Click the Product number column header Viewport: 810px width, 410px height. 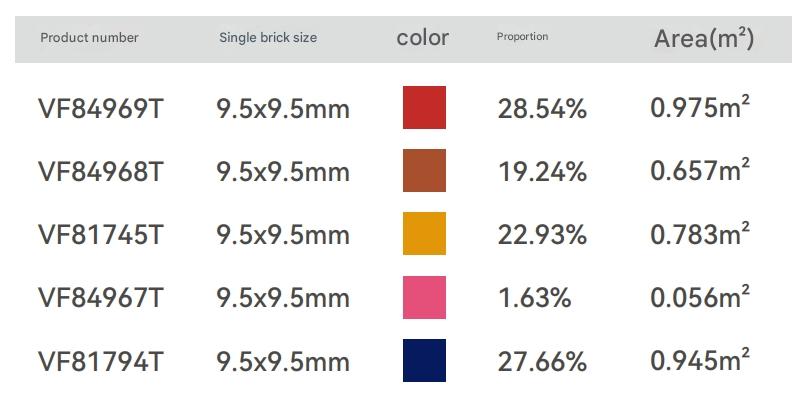pos(89,38)
